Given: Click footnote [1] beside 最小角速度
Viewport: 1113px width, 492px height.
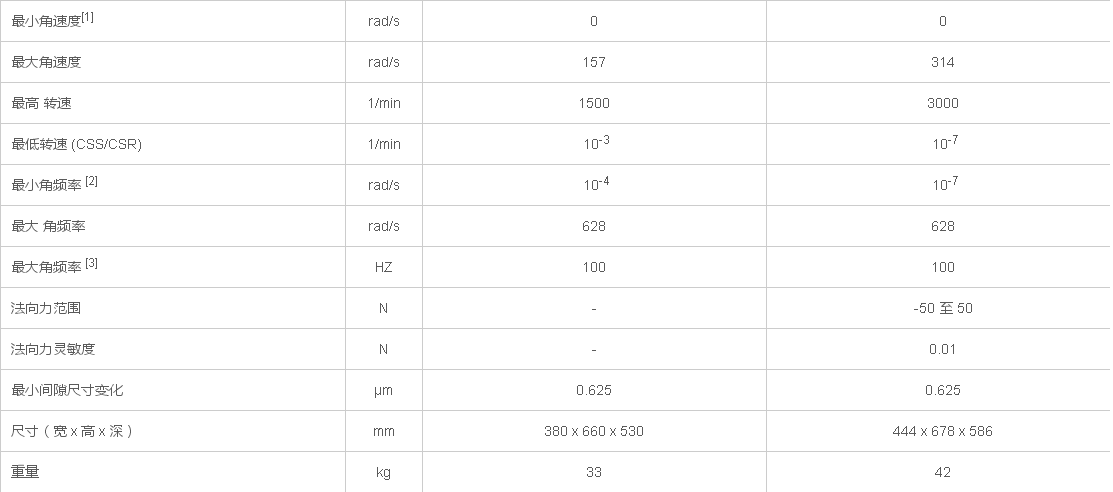Looking at the screenshot, I should (88, 17).
